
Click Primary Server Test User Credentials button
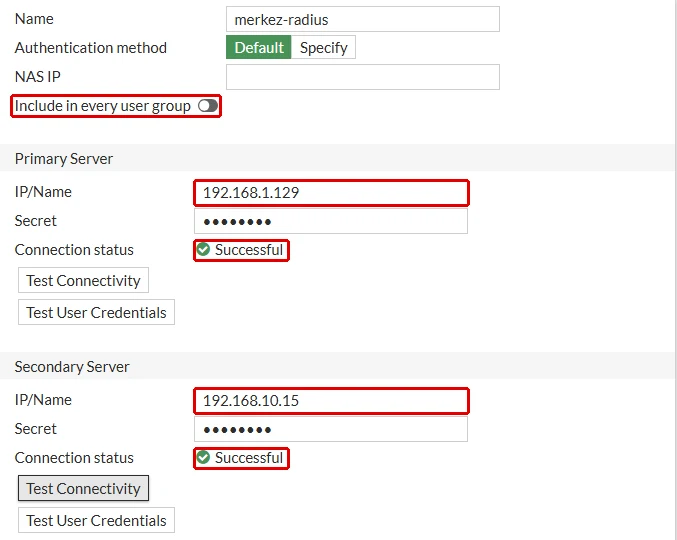pos(96,312)
